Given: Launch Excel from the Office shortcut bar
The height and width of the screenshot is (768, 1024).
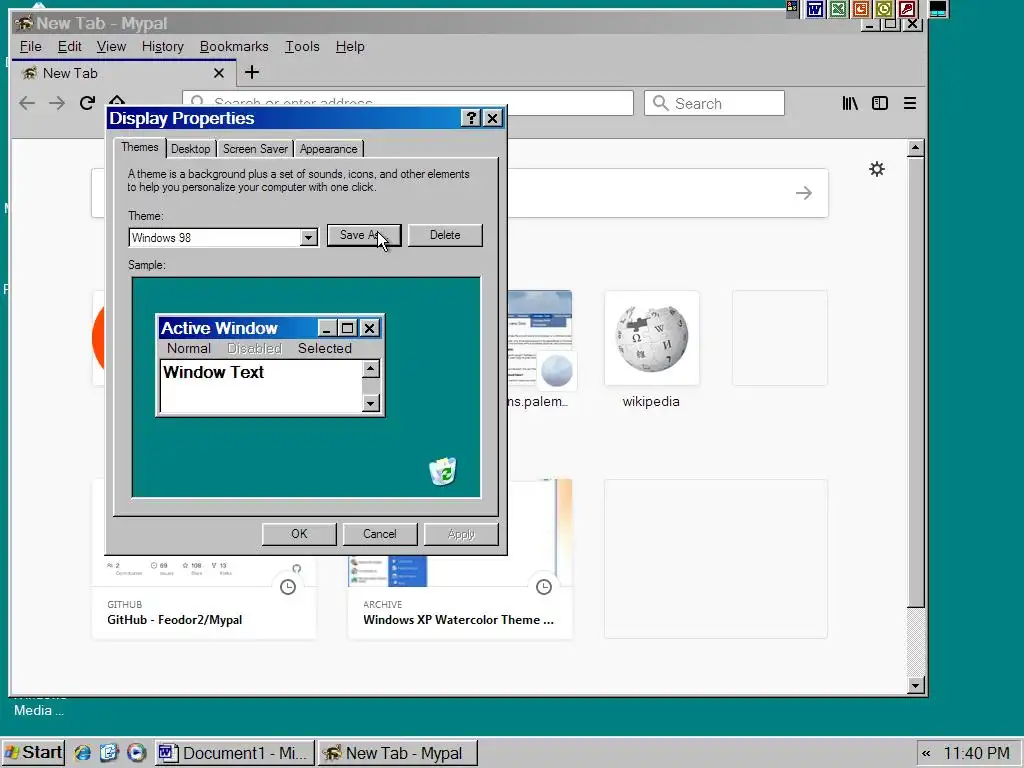Looking at the screenshot, I should pyautogui.click(x=838, y=9).
